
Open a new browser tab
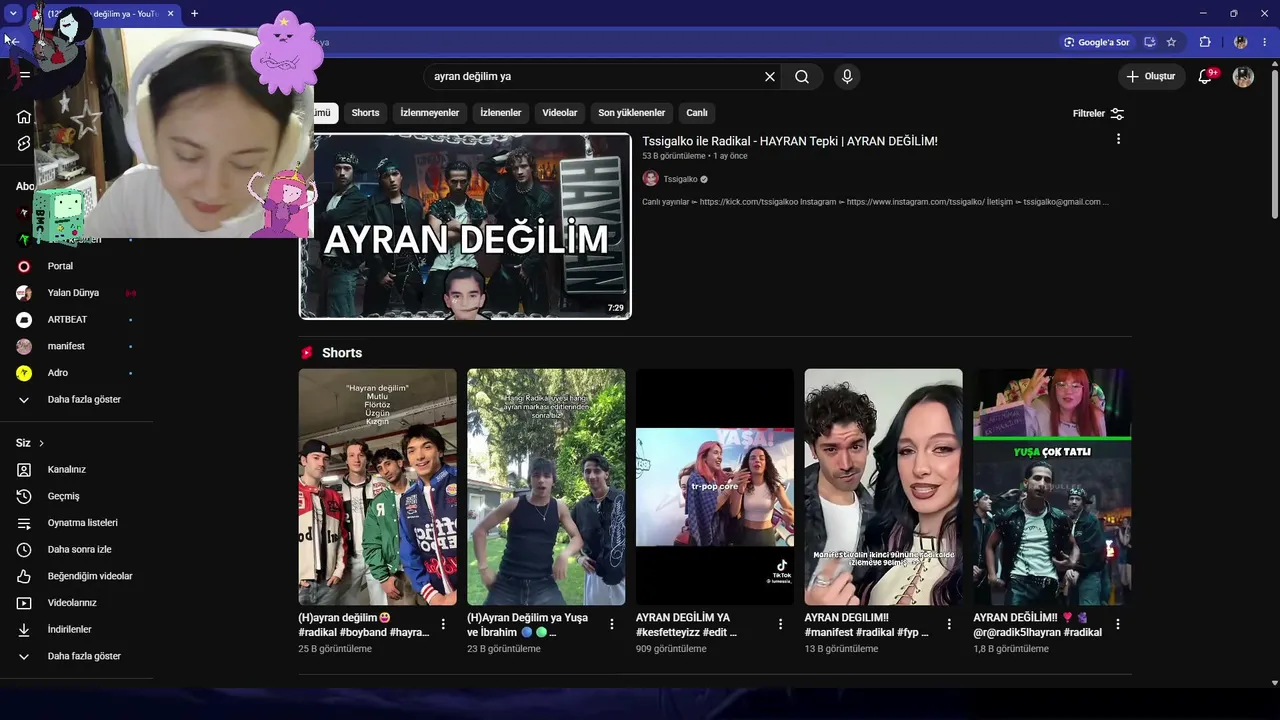click(x=194, y=13)
